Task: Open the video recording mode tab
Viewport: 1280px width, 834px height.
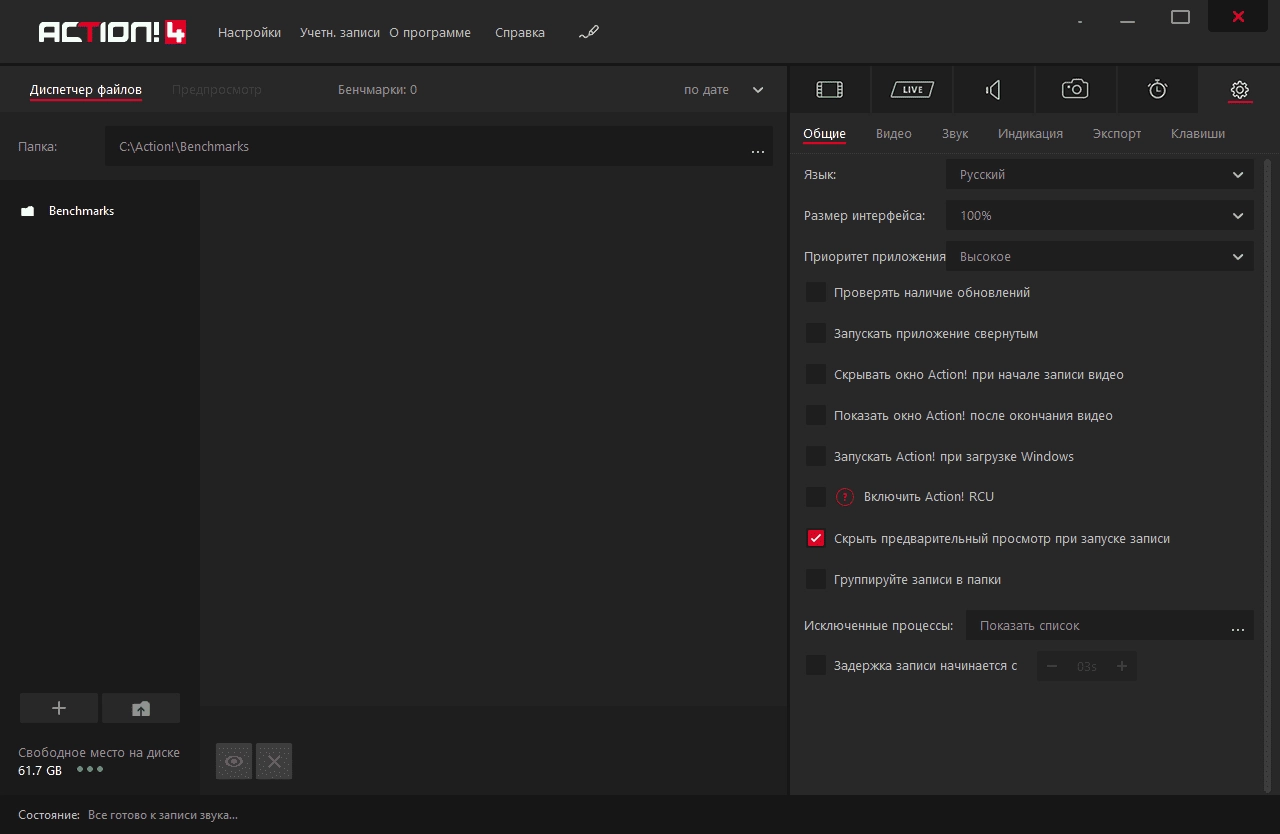Action: [830, 90]
